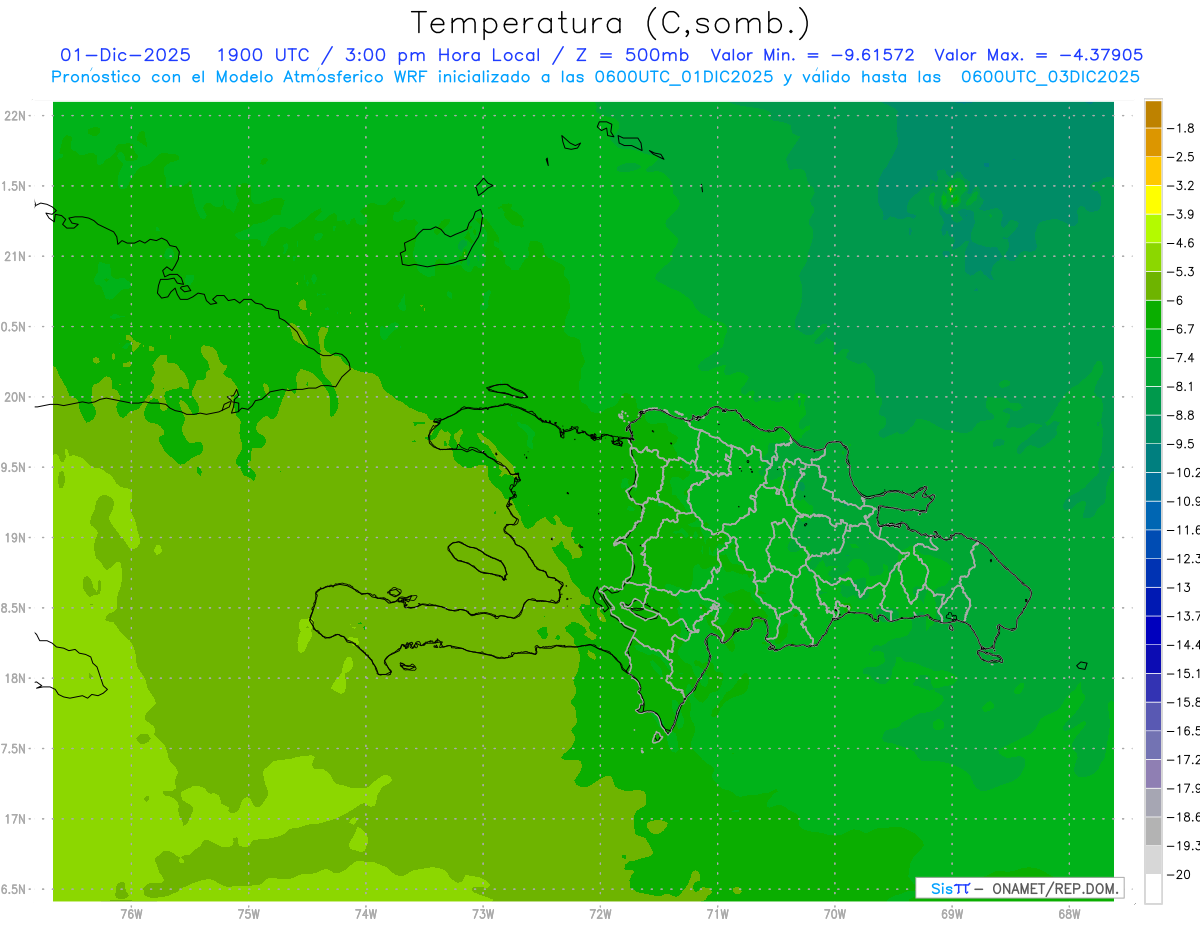Click the '19N' latitude label

[15, 538]
